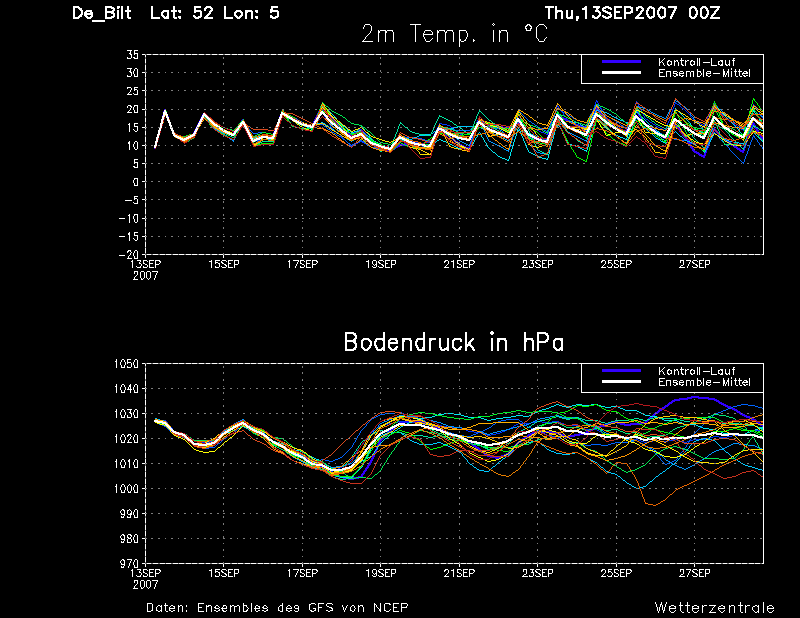The height and width of the screenshot is (618, 800).
Task: Click the De_Bilt location label
Action: [x=102, y=13]
